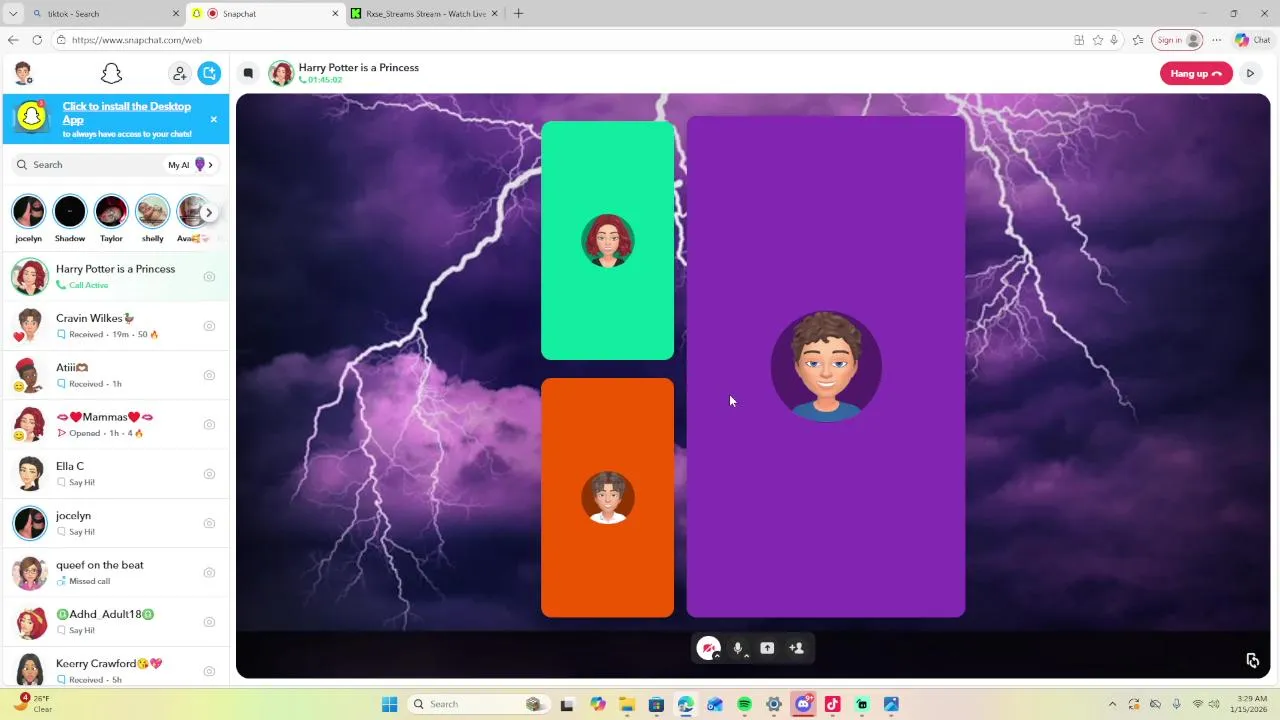
Task: Open browser settings ellipsis menu
Action: [1216, 40]
